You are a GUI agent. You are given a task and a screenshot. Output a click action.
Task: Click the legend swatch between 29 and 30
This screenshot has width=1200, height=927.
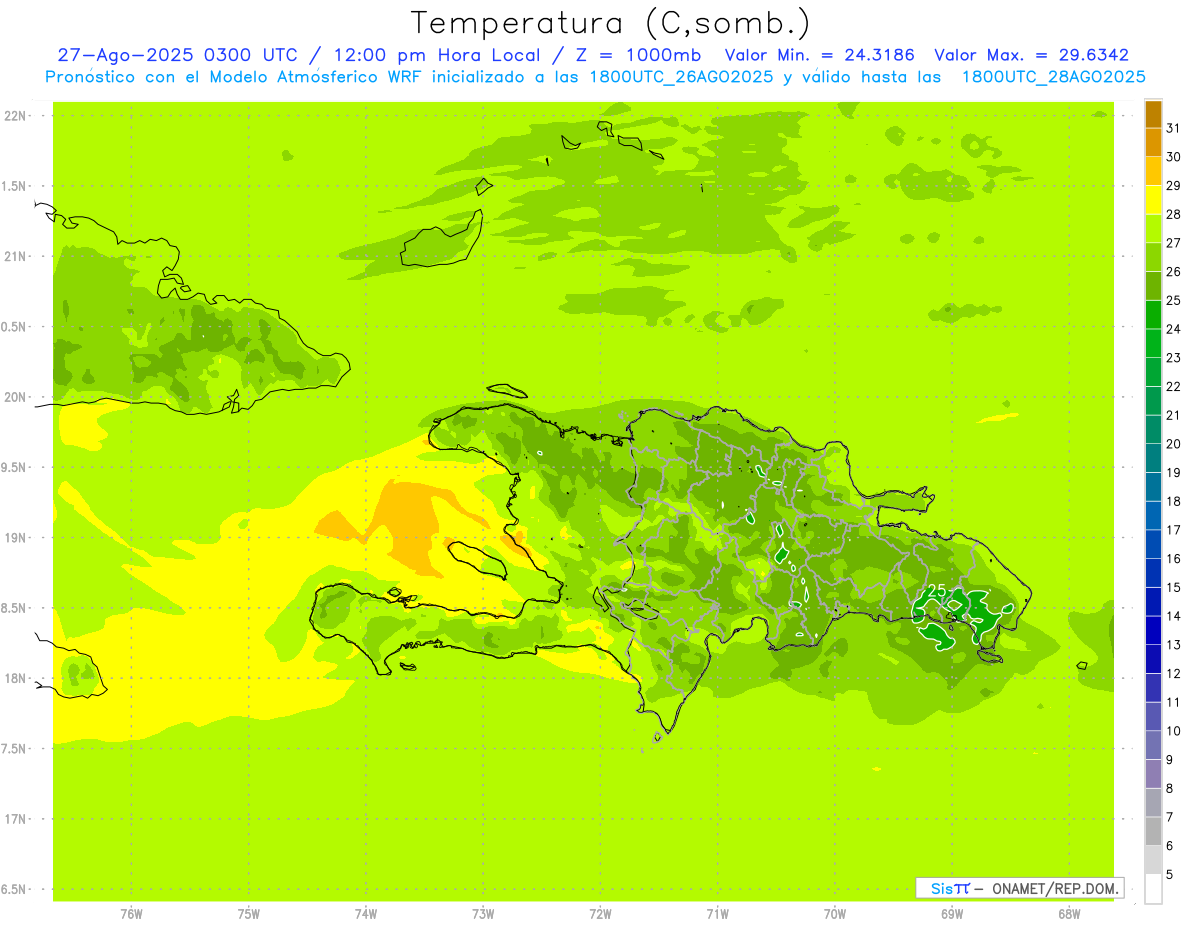pos(1153,171)
